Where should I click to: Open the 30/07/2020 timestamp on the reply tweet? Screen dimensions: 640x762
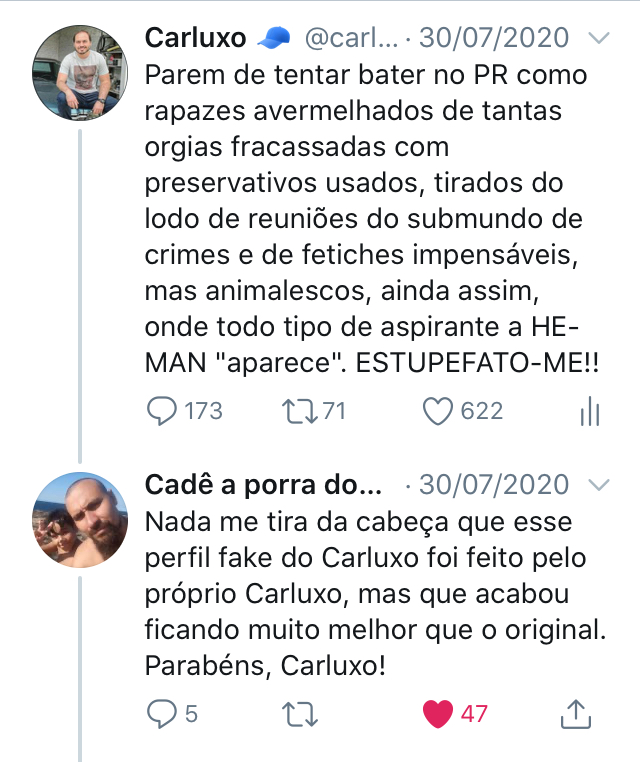pos(494,485)
